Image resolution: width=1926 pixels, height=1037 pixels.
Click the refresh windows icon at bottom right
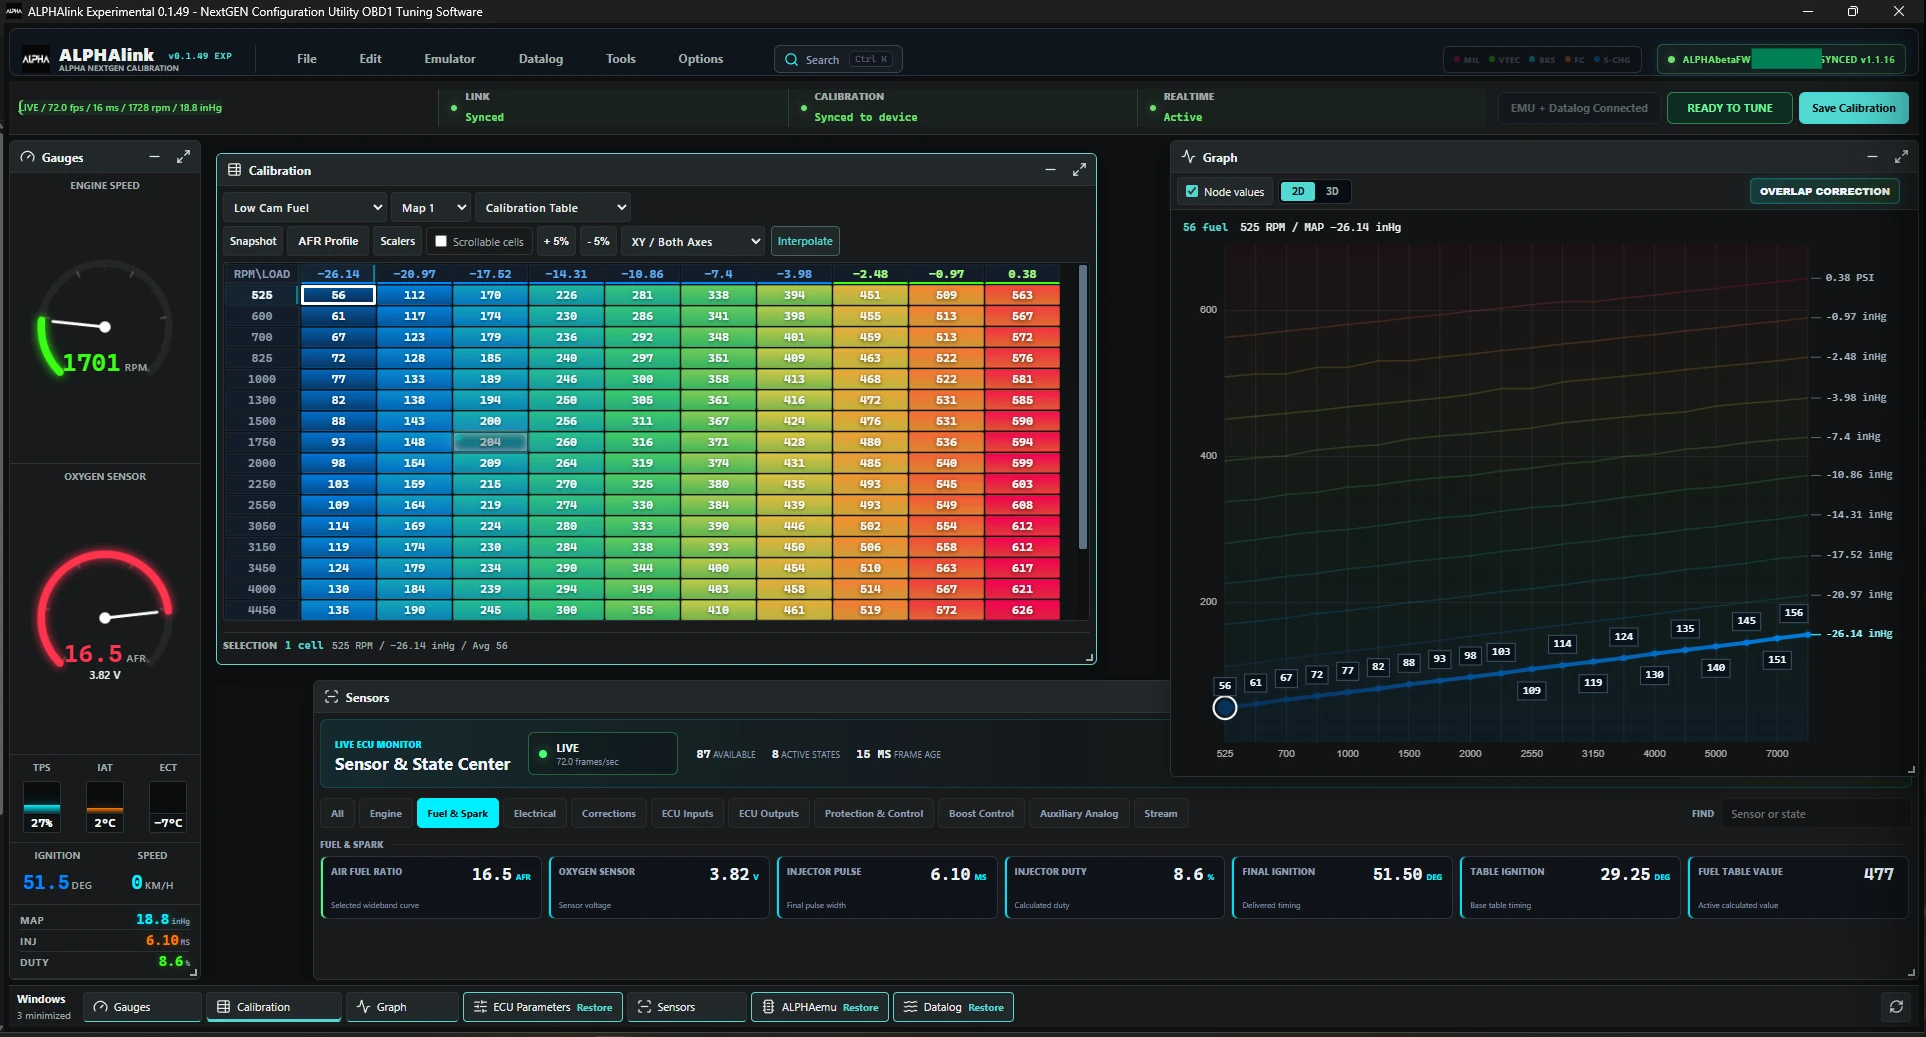(1896, 1007)
